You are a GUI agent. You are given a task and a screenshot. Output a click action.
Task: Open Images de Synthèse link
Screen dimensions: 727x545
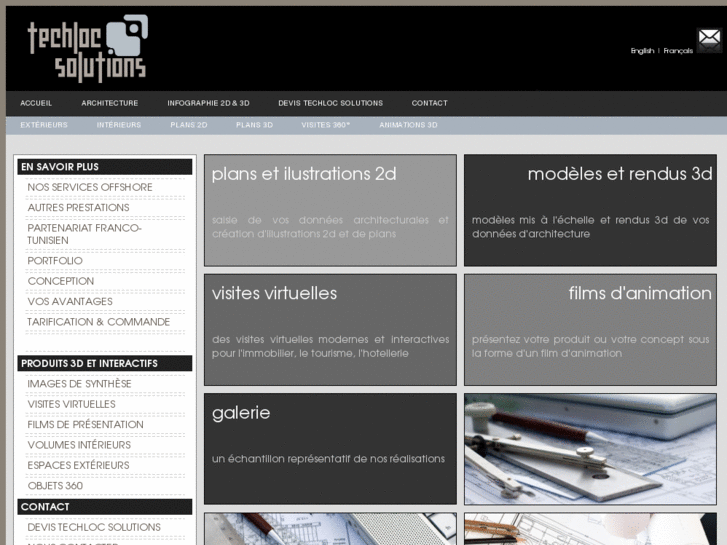click(x=79, y=384)
